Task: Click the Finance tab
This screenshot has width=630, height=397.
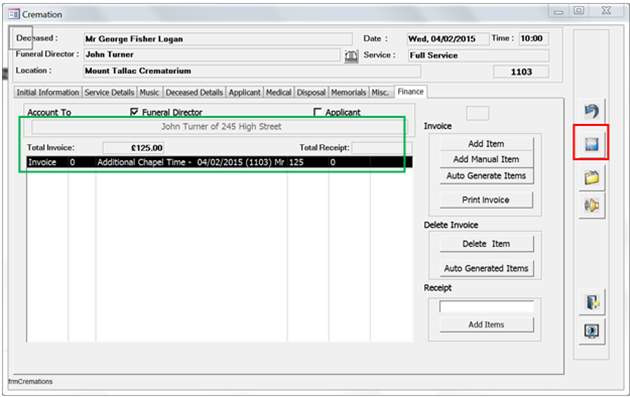Action: [x=411, y=92]
